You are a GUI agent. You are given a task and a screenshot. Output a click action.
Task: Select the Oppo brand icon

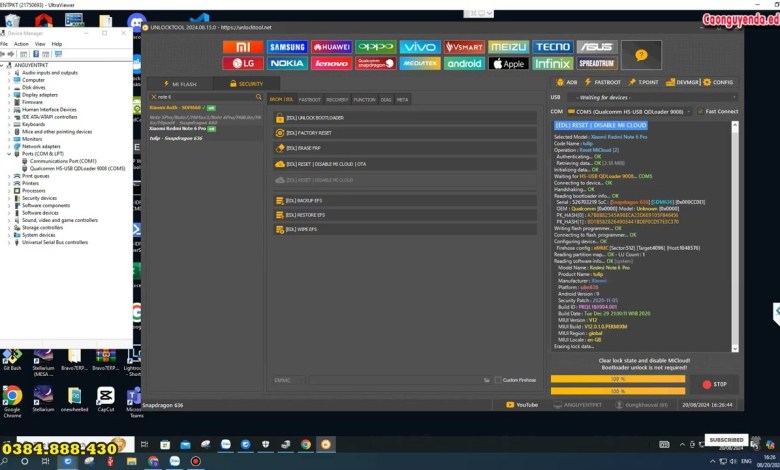[376, 47]
